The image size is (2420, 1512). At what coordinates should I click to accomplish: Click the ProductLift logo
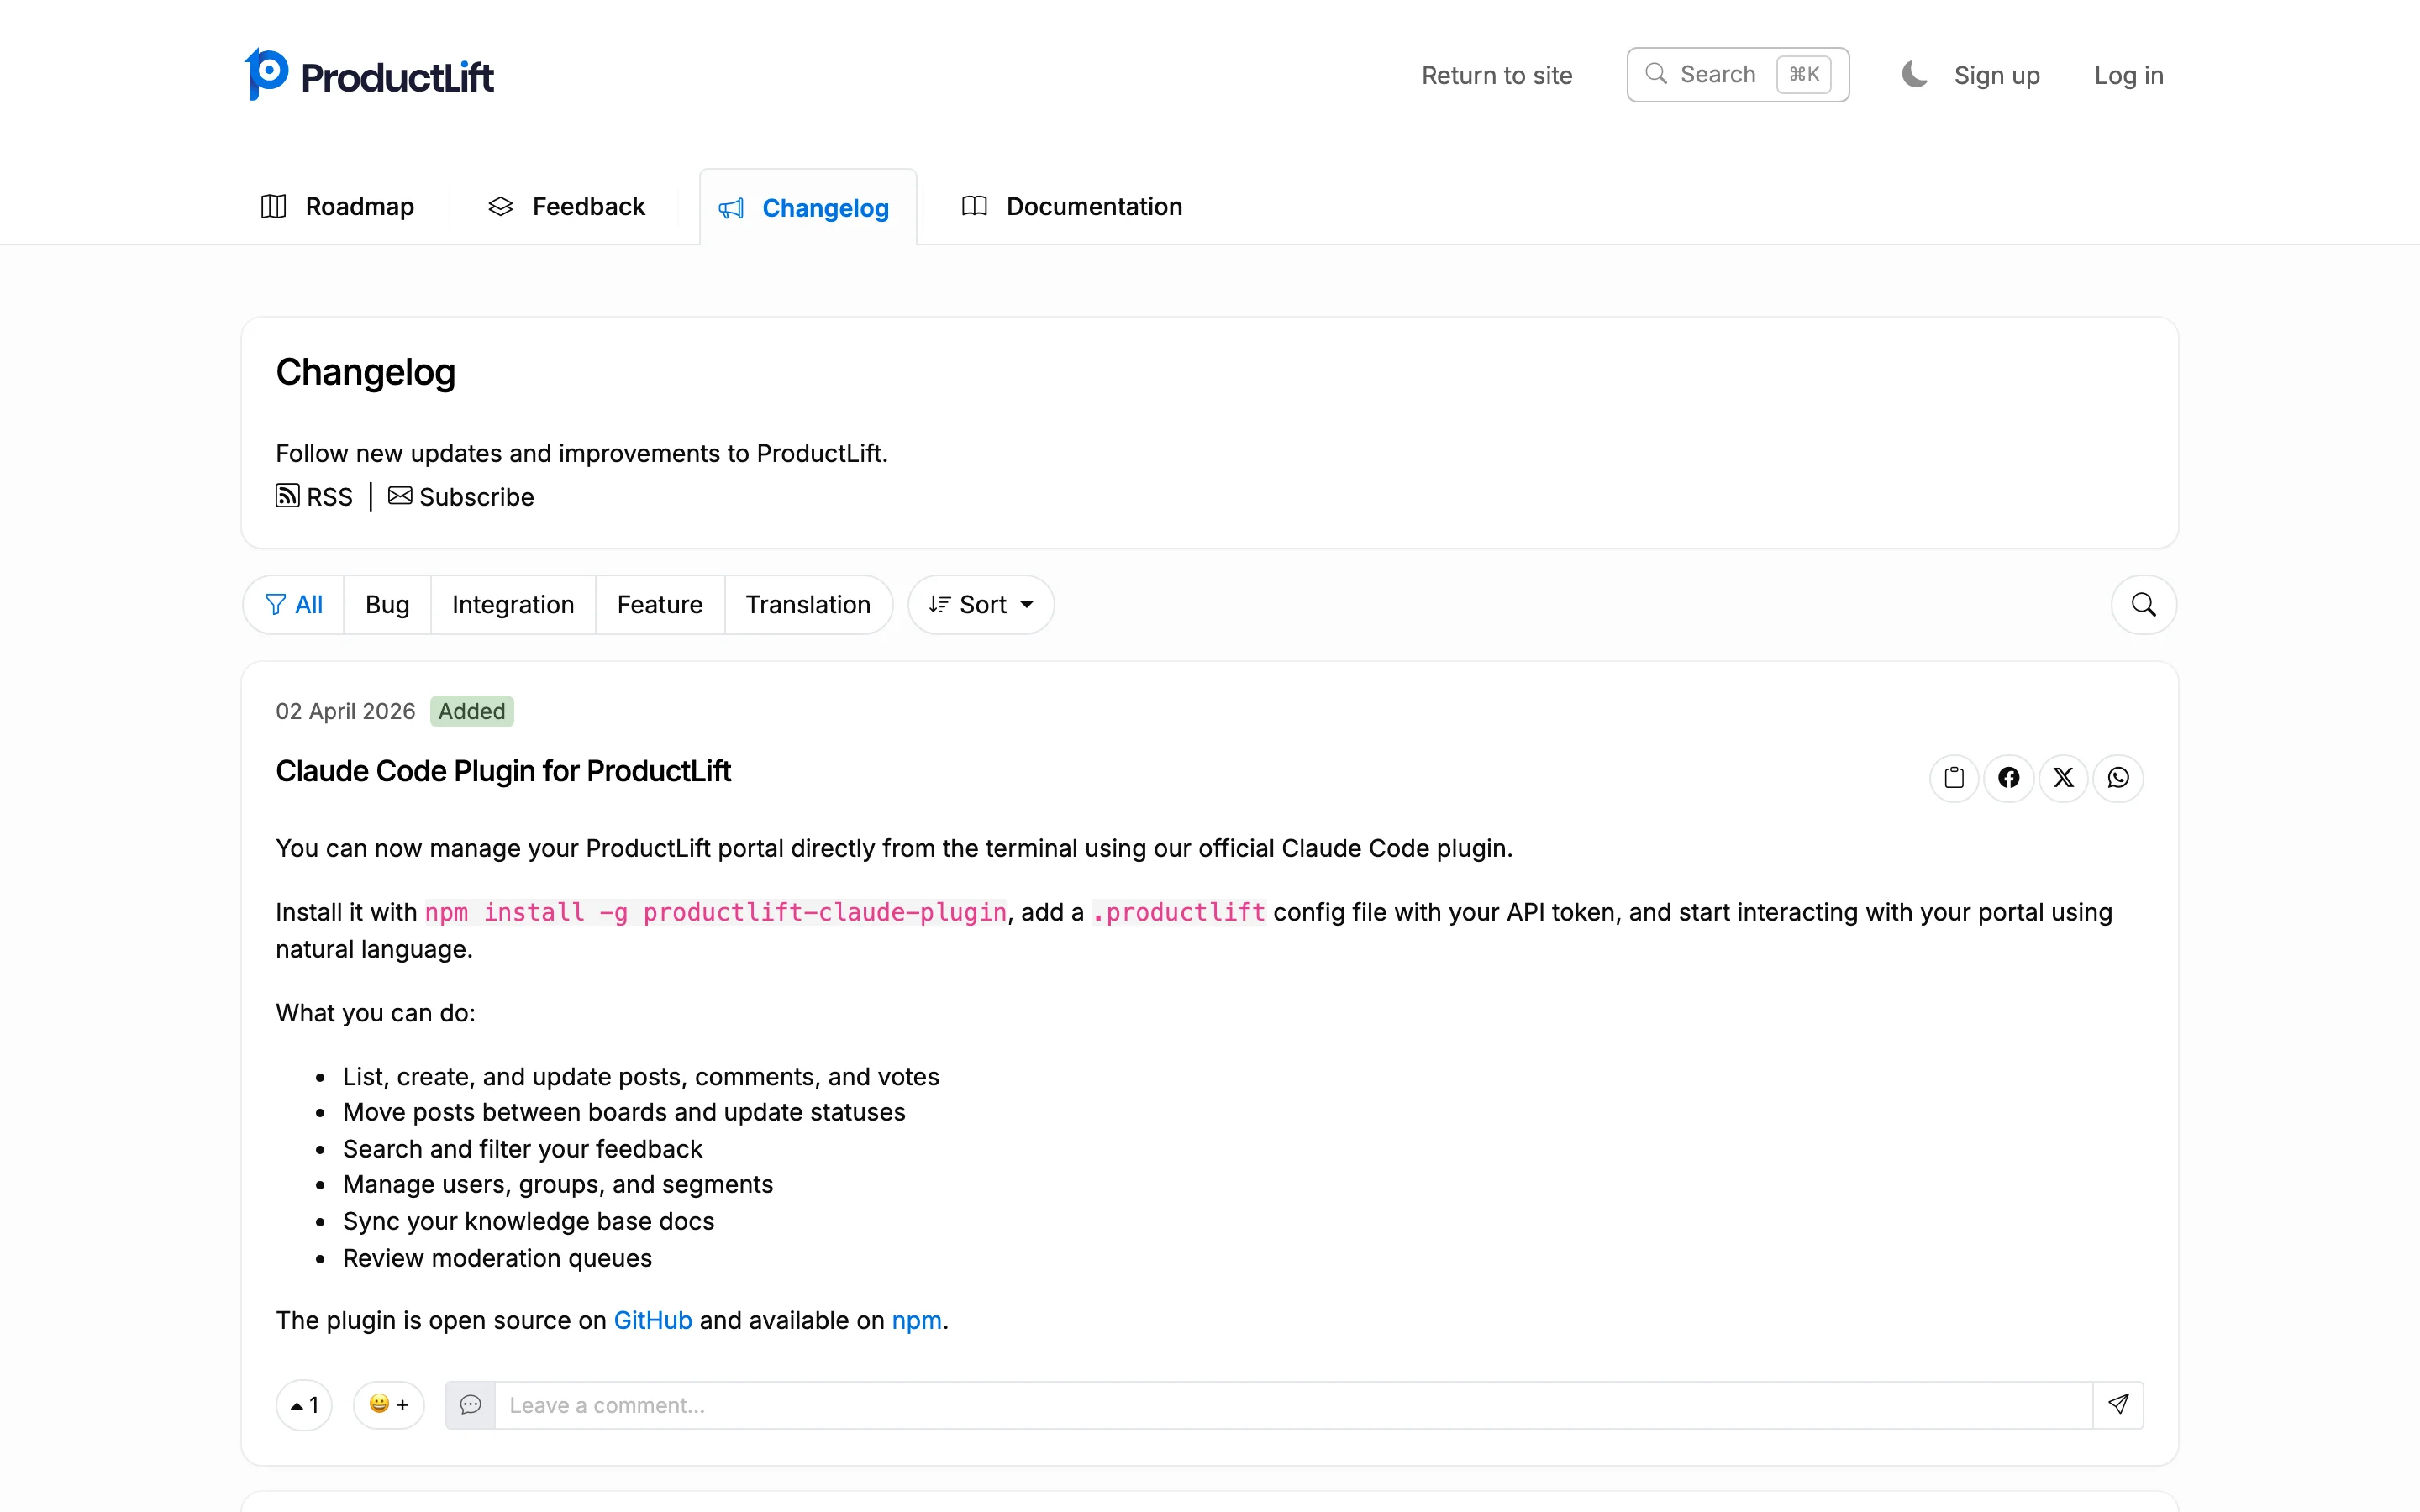click(x=369, y=73)
